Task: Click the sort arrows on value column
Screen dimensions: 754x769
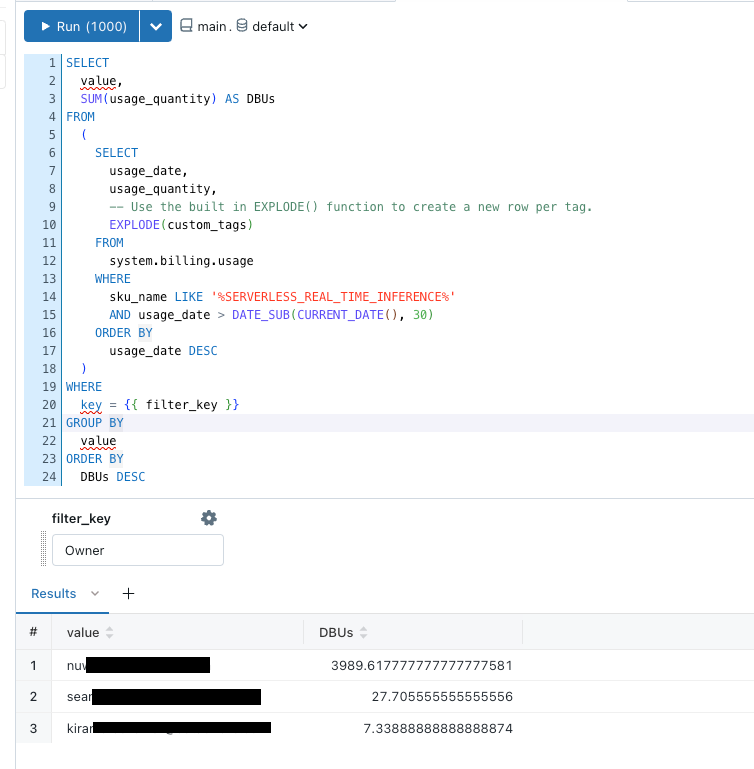Action: [110, 633]
